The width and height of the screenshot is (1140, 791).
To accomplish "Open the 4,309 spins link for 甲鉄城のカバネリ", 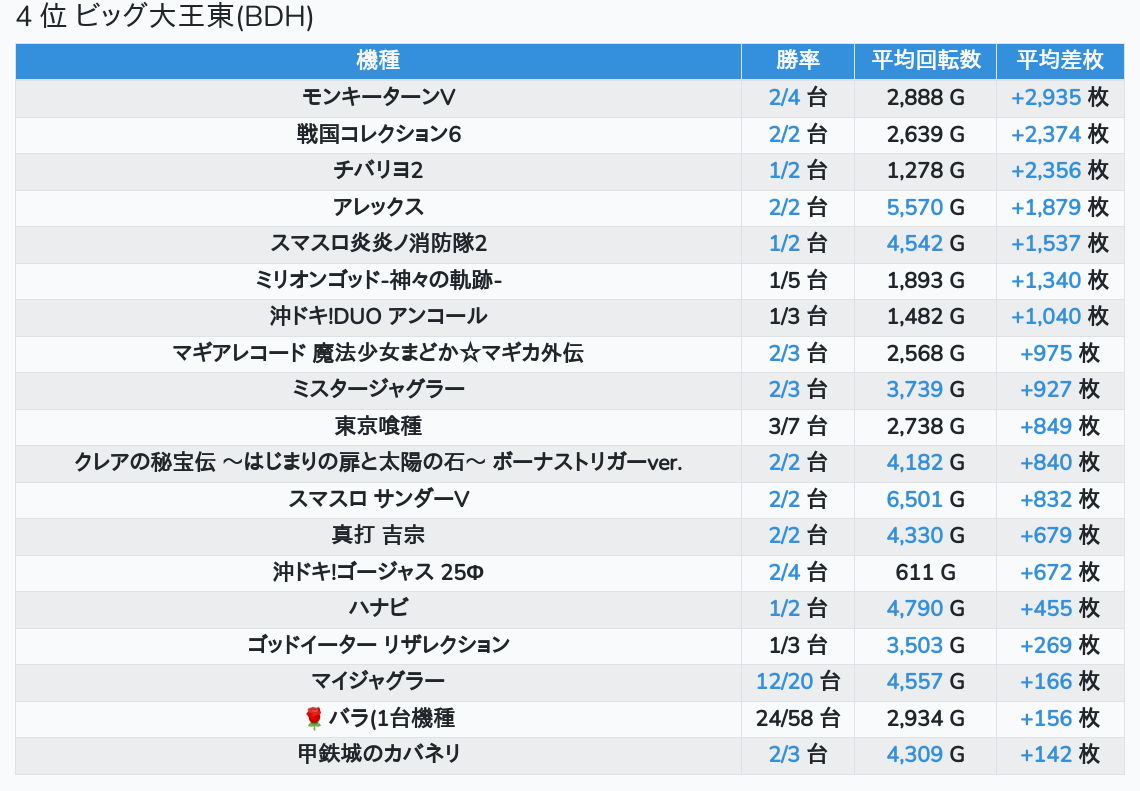I will (x=915, y=755).
